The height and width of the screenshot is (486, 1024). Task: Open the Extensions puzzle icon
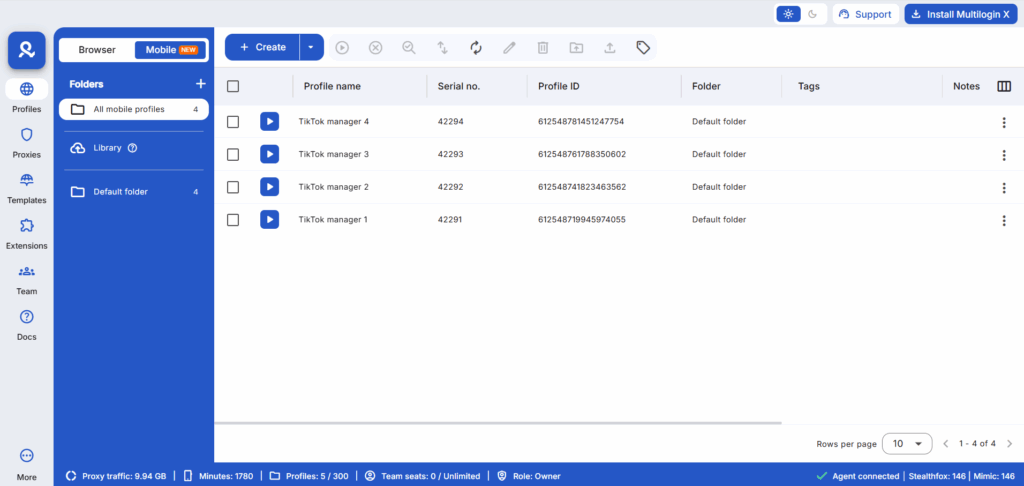pyautogui.click(x=27, y=233)
